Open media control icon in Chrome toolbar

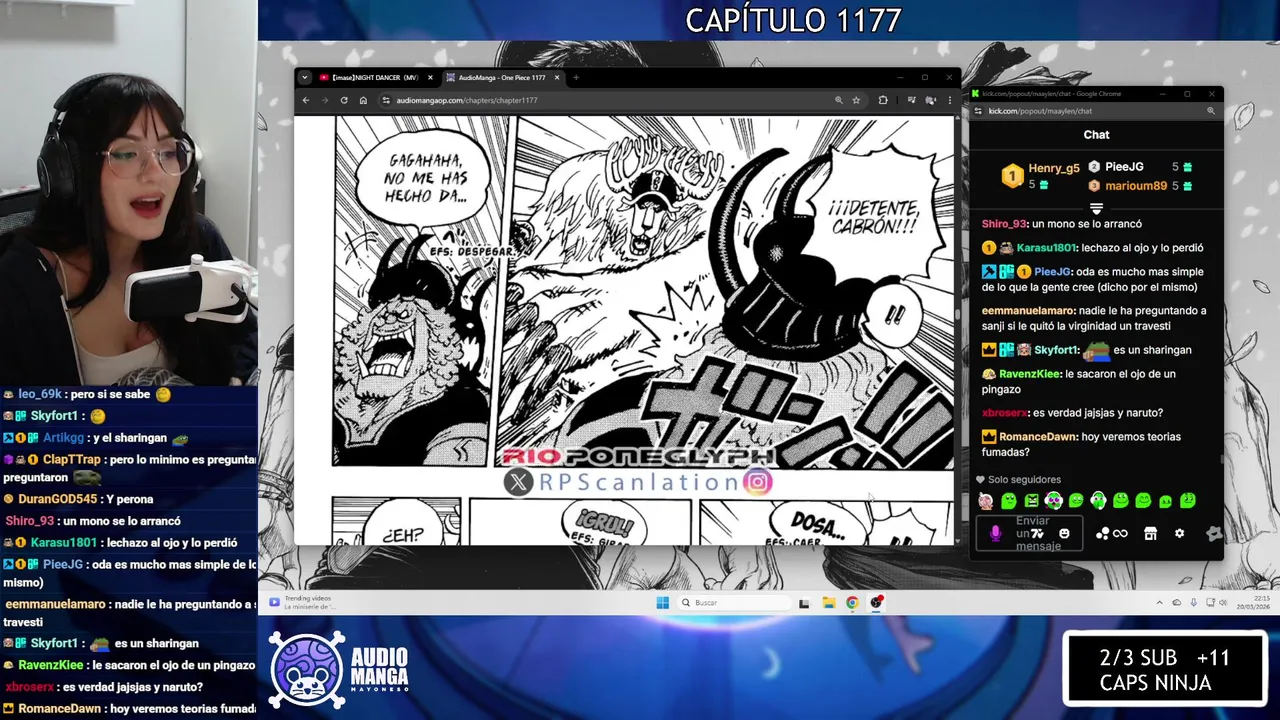click(912, 100)
